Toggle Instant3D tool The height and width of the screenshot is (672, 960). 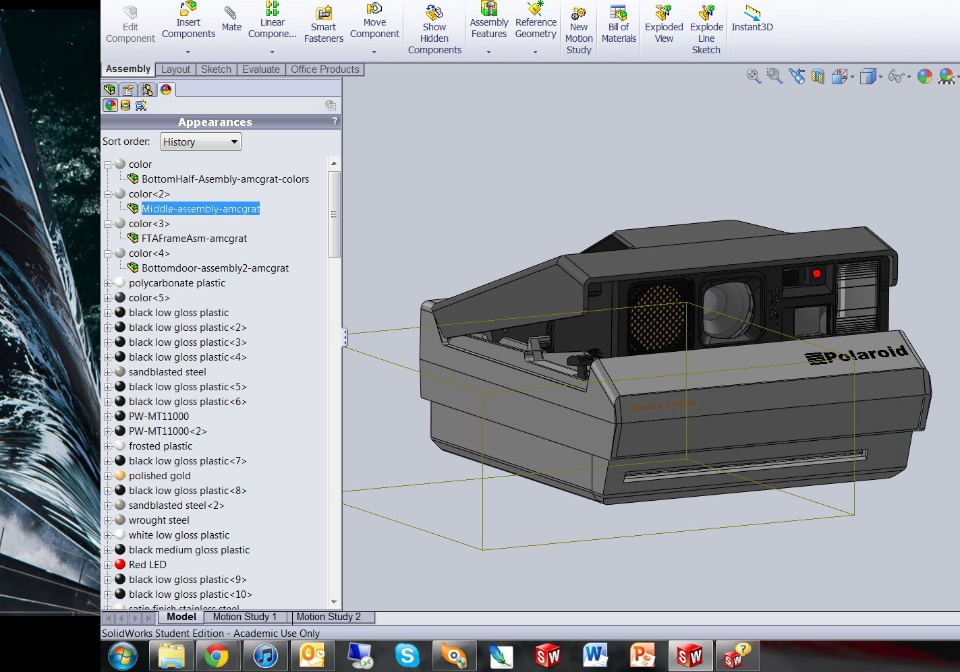[752, 18]
